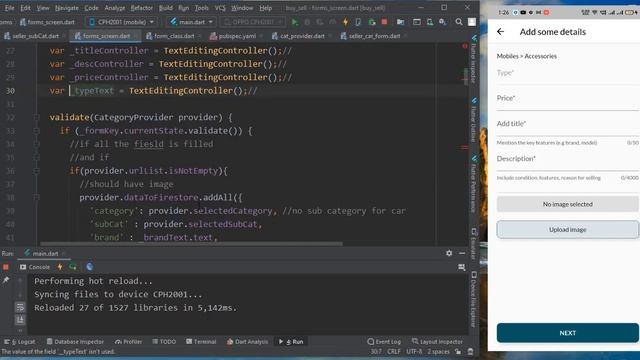Click forms_screen.dart breadcrumb in navigation bar
The height and width of the screenshot is (360, 640).
(47, 22)
